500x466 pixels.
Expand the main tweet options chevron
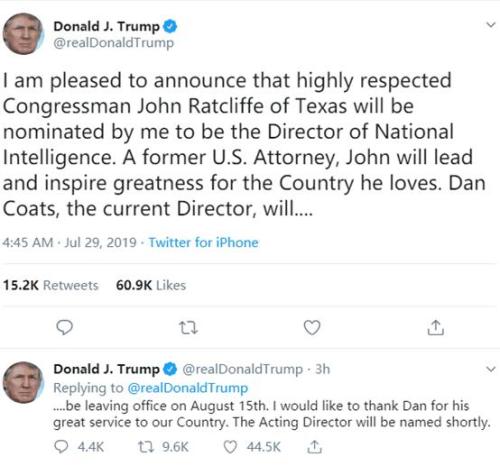pos(491,25)
